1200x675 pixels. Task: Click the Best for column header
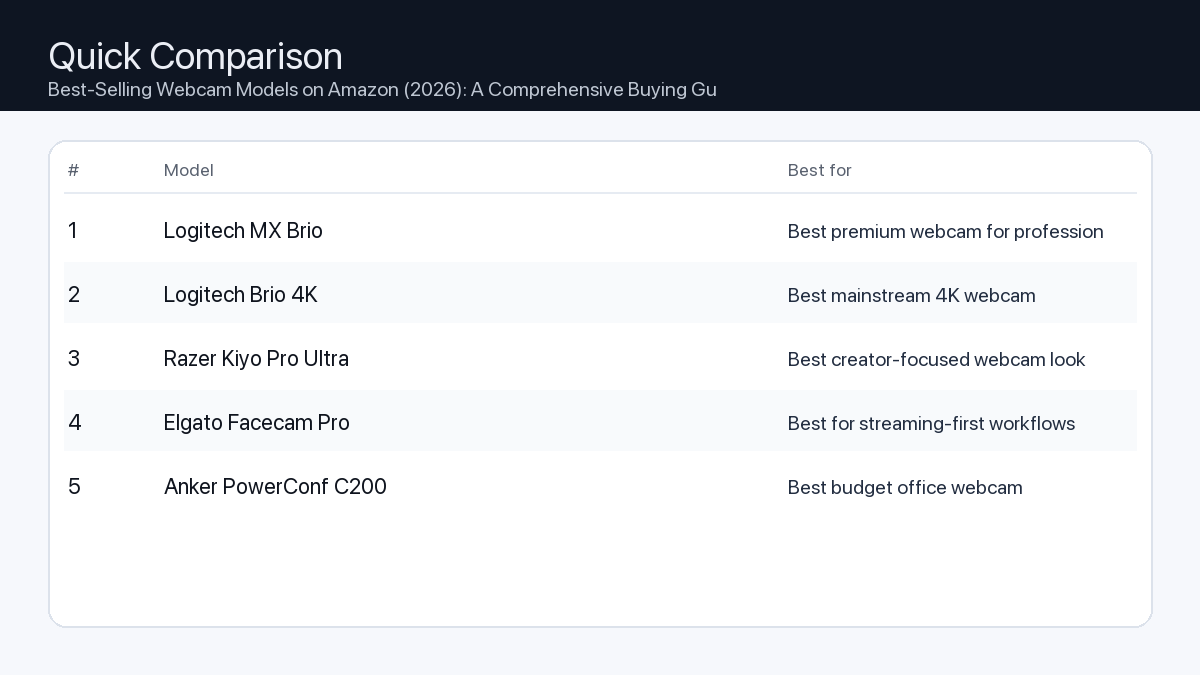coord(819,170)
